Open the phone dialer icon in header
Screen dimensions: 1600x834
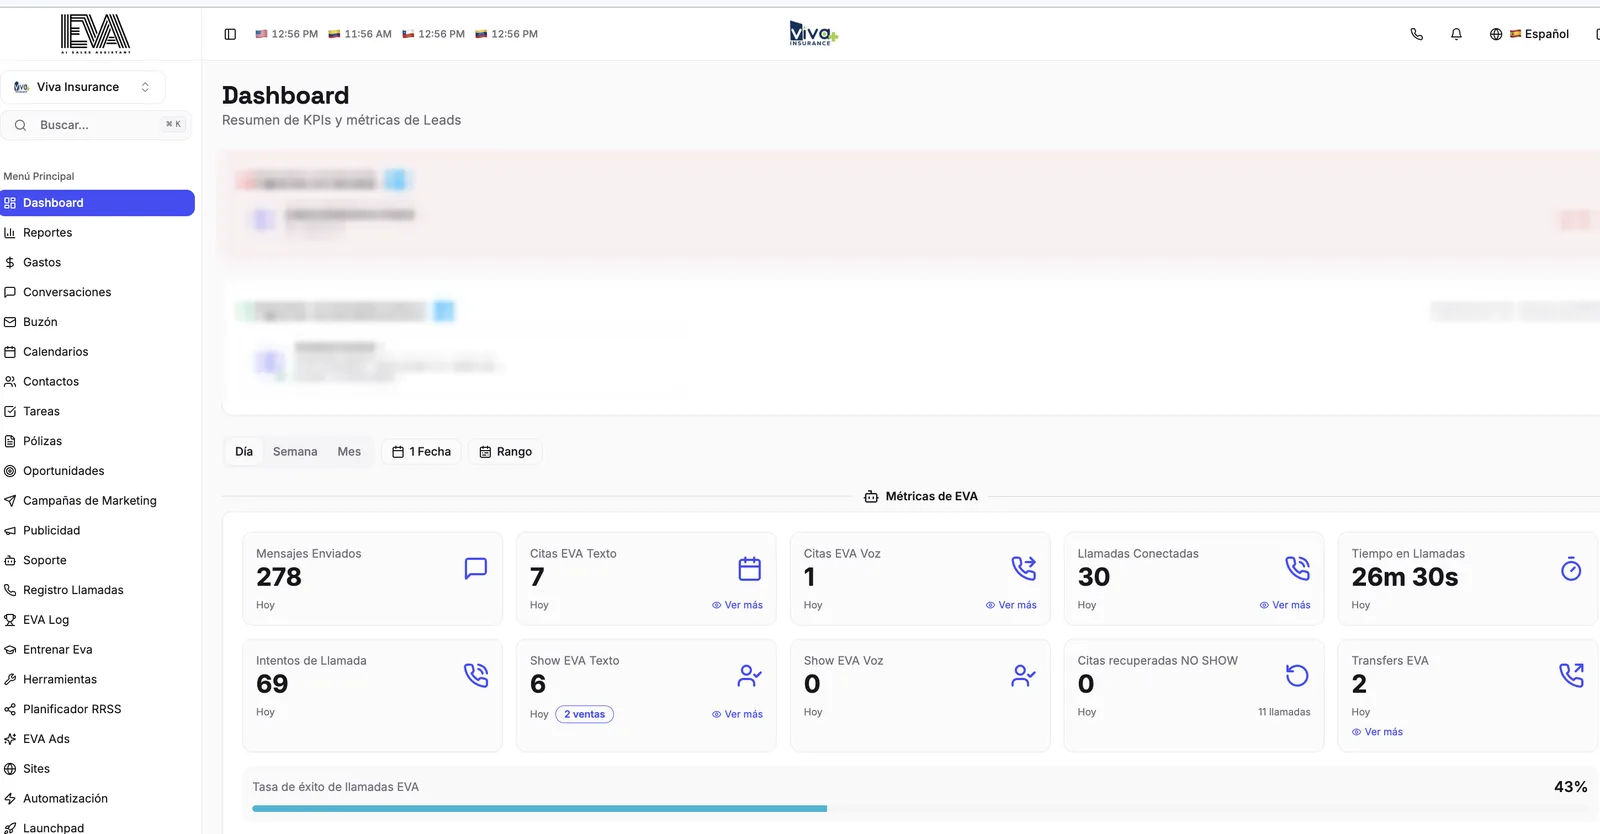click(1416, 34)
